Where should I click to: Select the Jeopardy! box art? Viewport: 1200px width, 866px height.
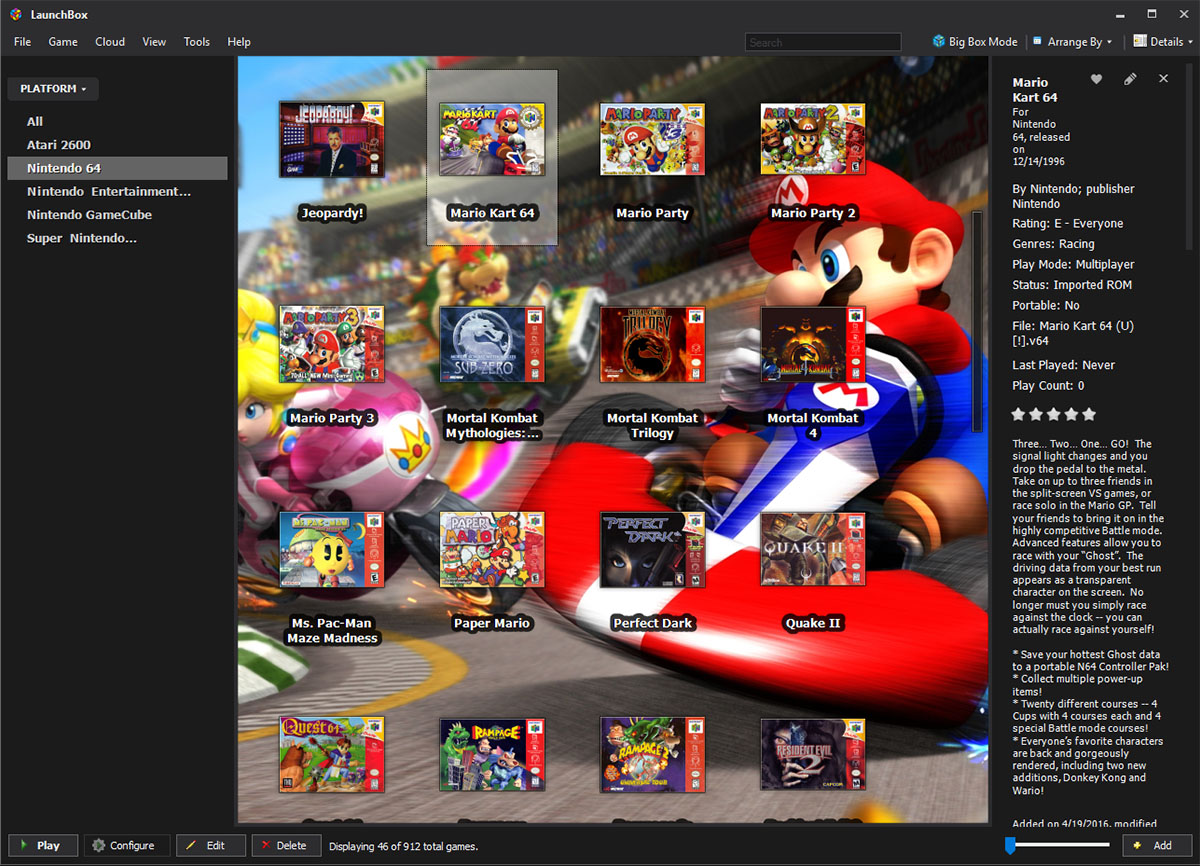[332, 139]
